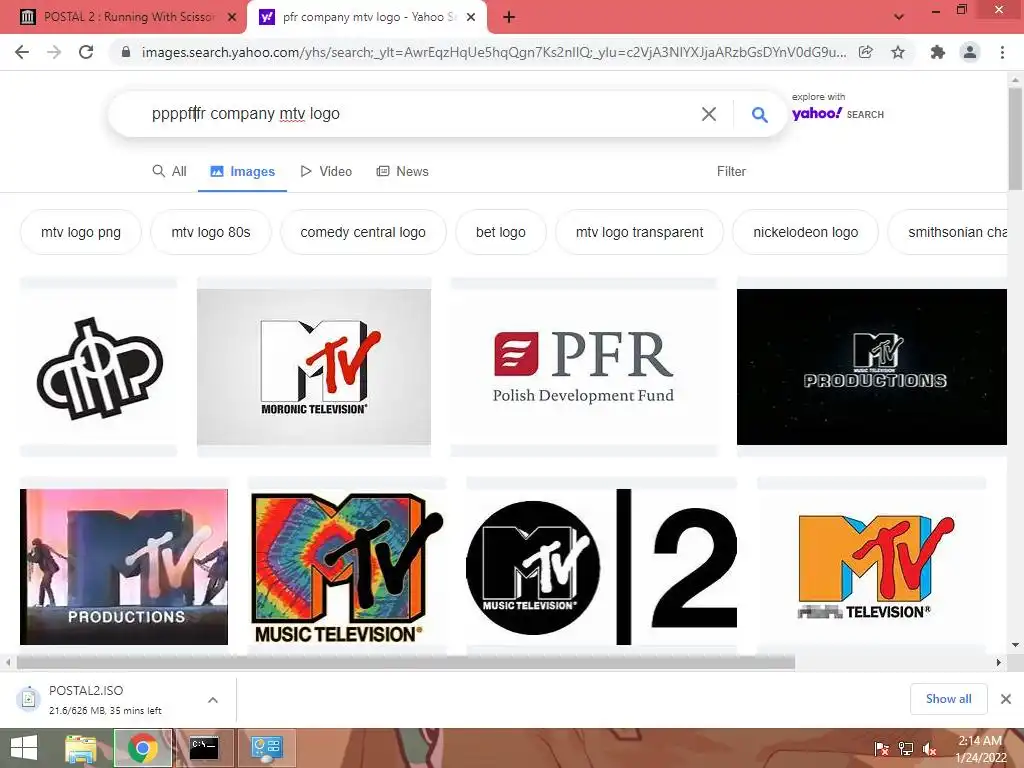Image resolution: width=1024 pixels, height=768 pixels.
Task: Click the address bar URL
Action: pyautogui.click(x=494, y=52)
